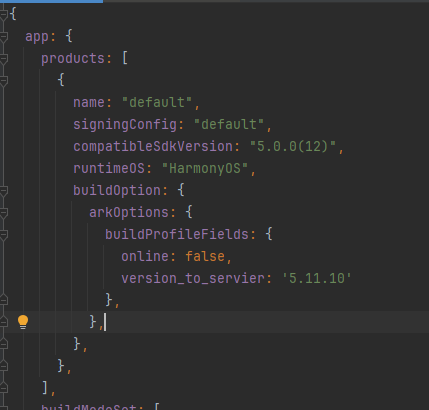Place cursor on name "default" value
Screen dimensions: 429x410
(157, 102)
